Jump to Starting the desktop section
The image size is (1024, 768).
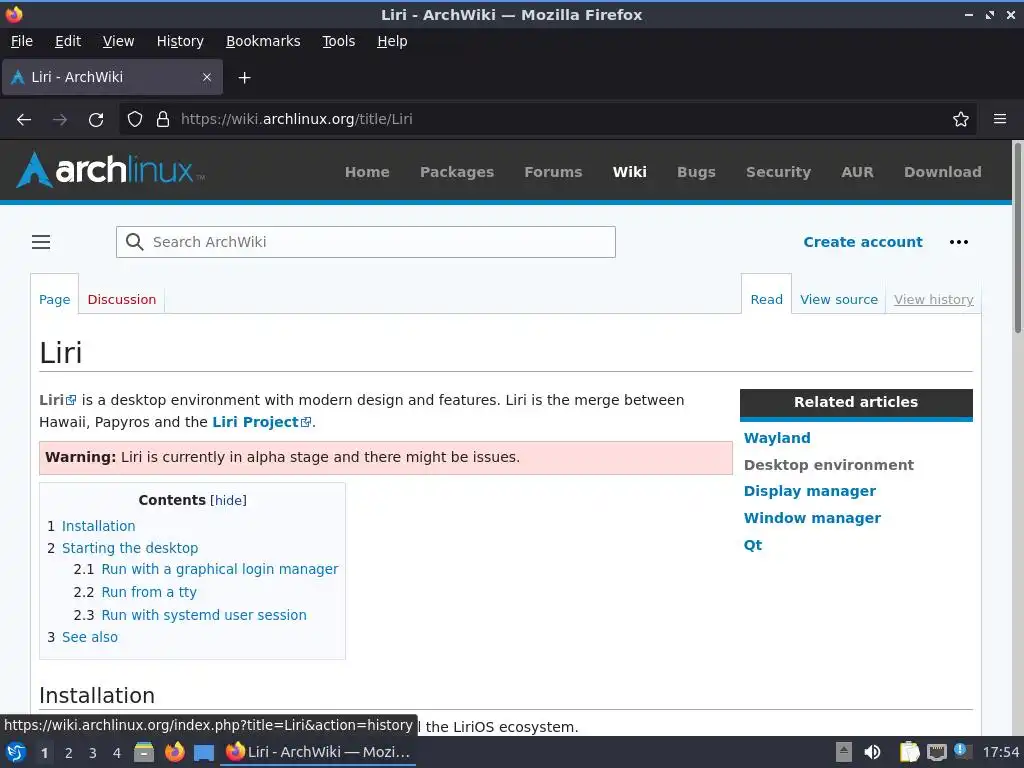[130, 548]
